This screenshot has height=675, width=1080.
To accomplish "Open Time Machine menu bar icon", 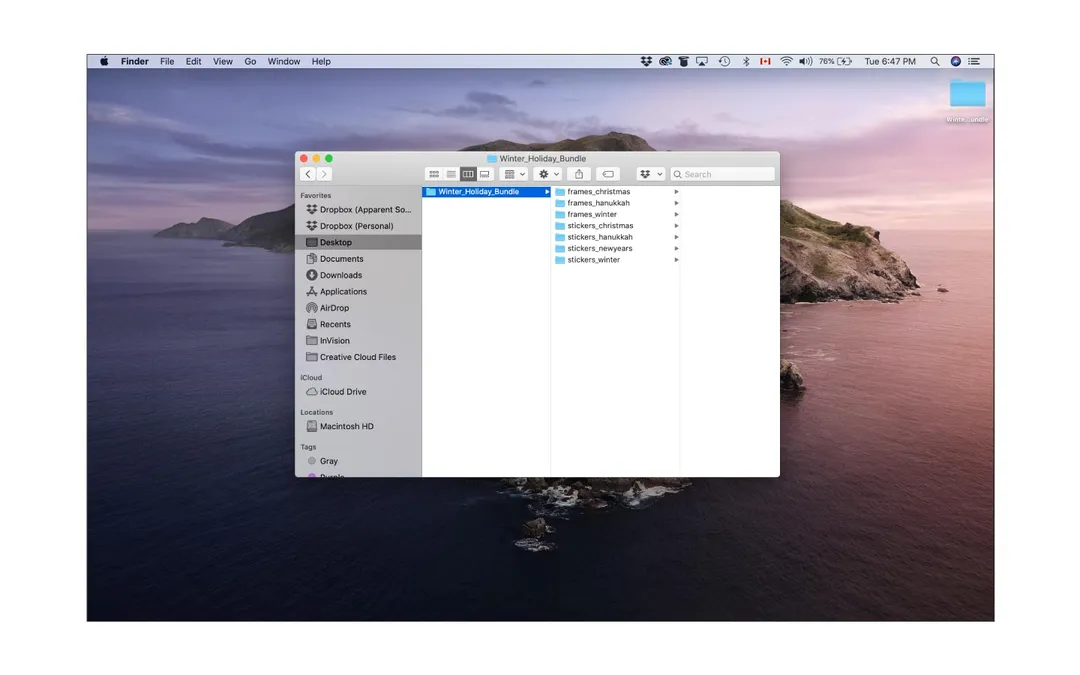I will pos(725,61).
